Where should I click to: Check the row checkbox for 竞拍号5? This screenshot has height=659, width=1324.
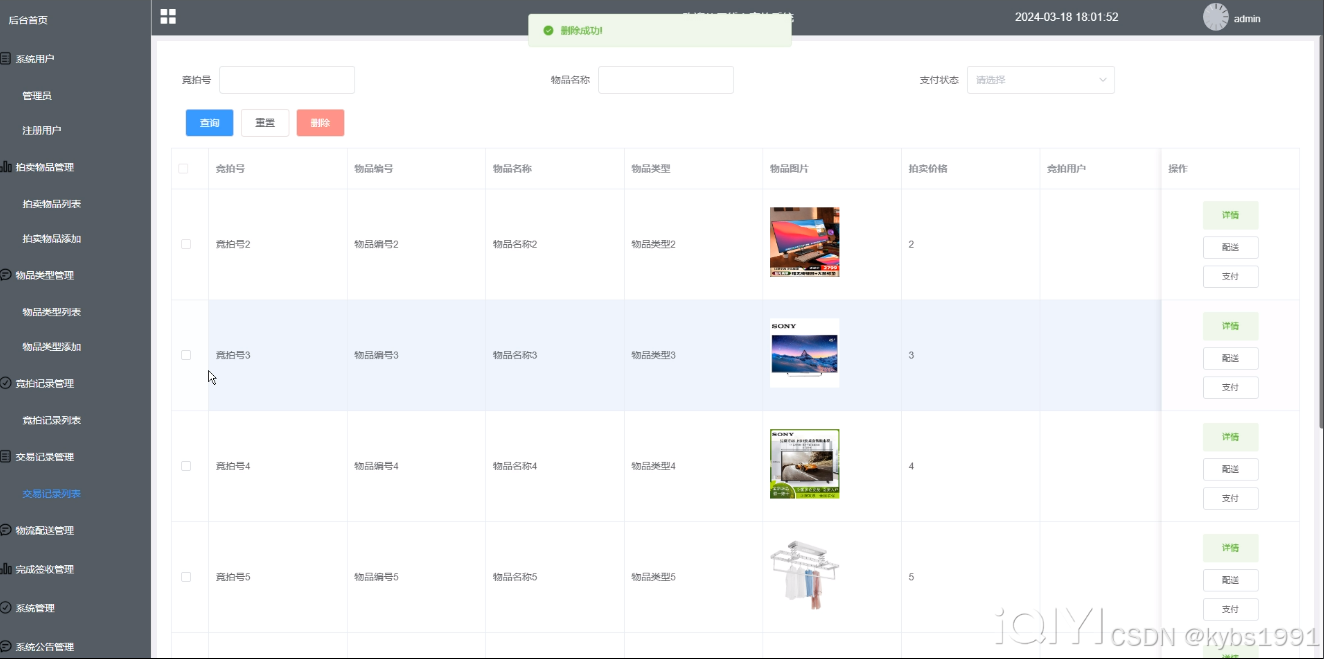[x=185, y=577]
